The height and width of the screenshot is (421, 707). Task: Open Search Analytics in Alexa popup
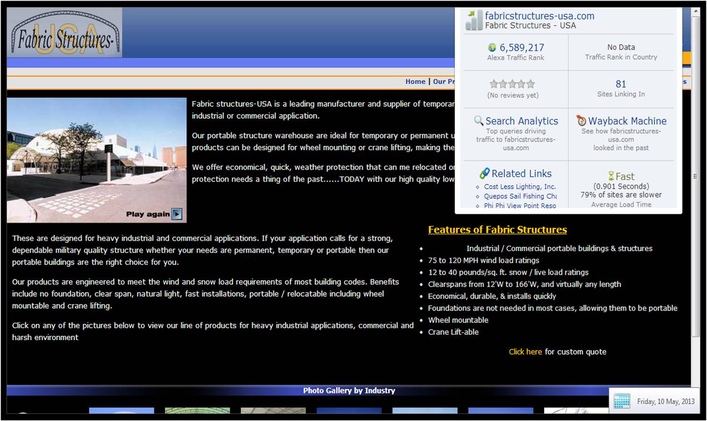tap(522, 121)
